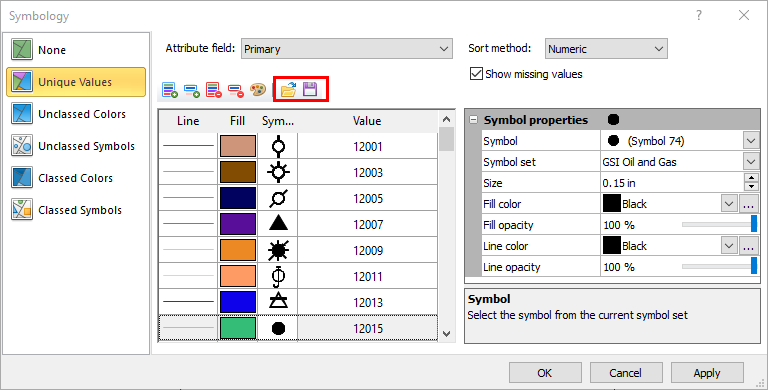Click the fill swatch for value 12001
The height and width of the screenshot is (390, 768).
click(x=238, y=146)
